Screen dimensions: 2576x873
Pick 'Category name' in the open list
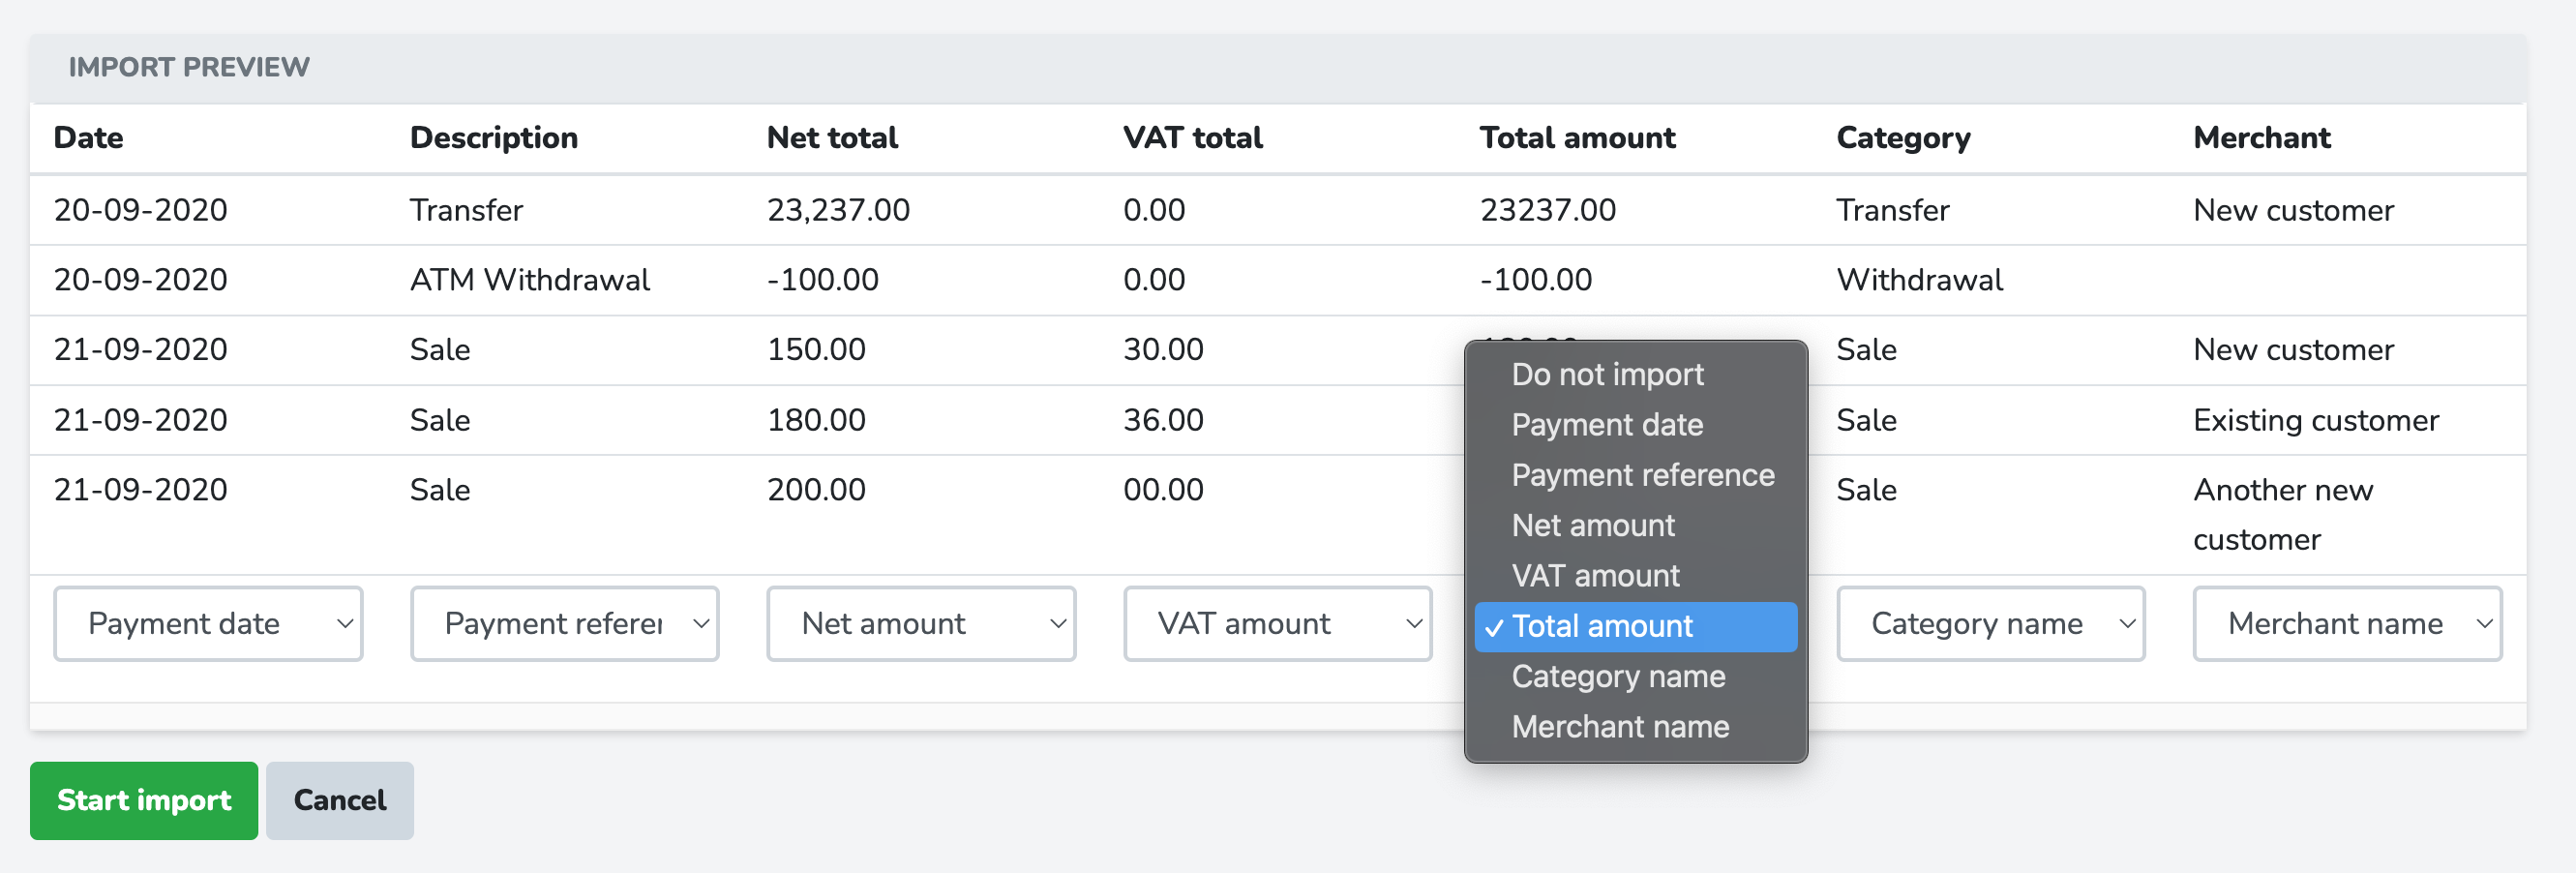tap(1618, 676)
